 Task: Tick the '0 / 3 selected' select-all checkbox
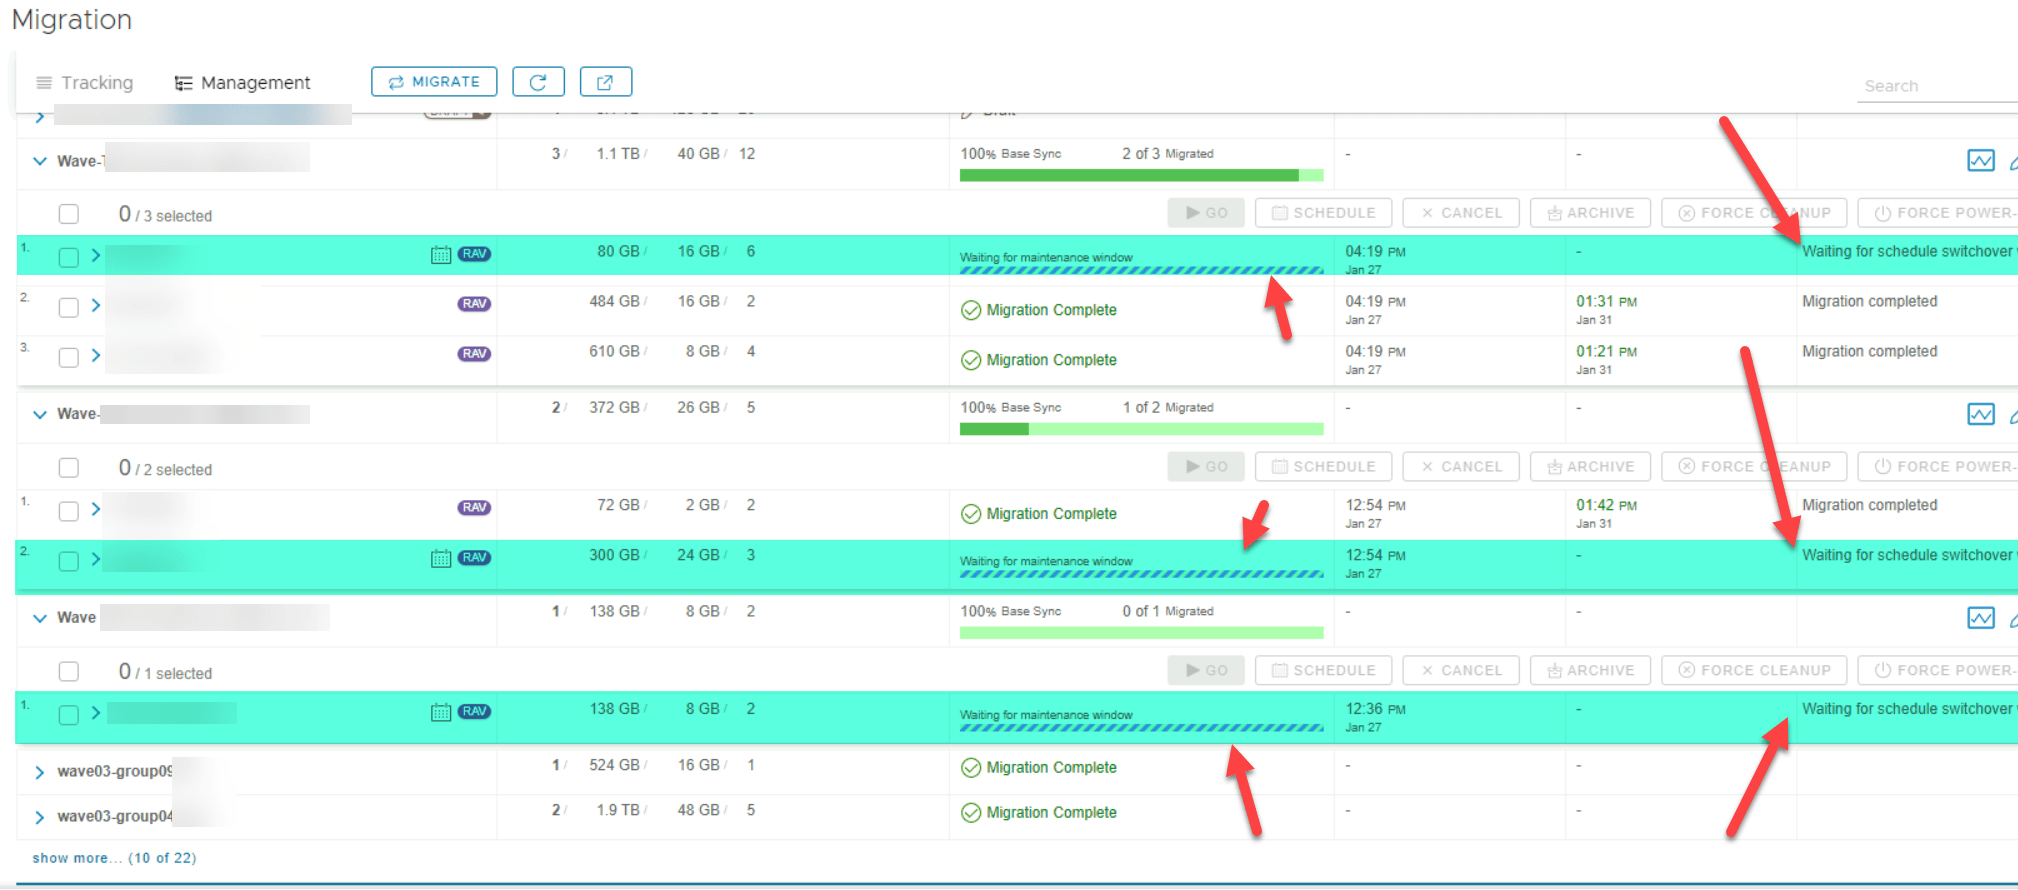[69, 214]
